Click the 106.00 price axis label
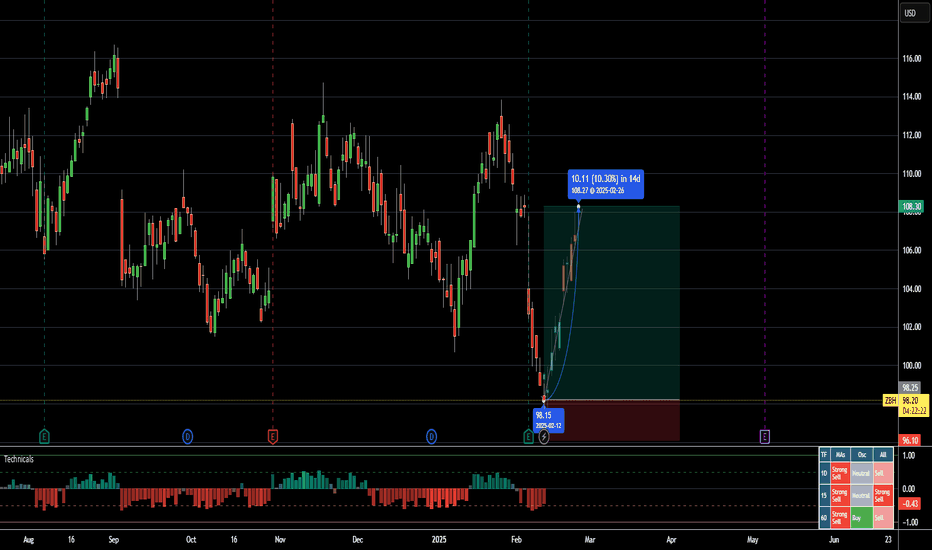 (x=911, y=250)
